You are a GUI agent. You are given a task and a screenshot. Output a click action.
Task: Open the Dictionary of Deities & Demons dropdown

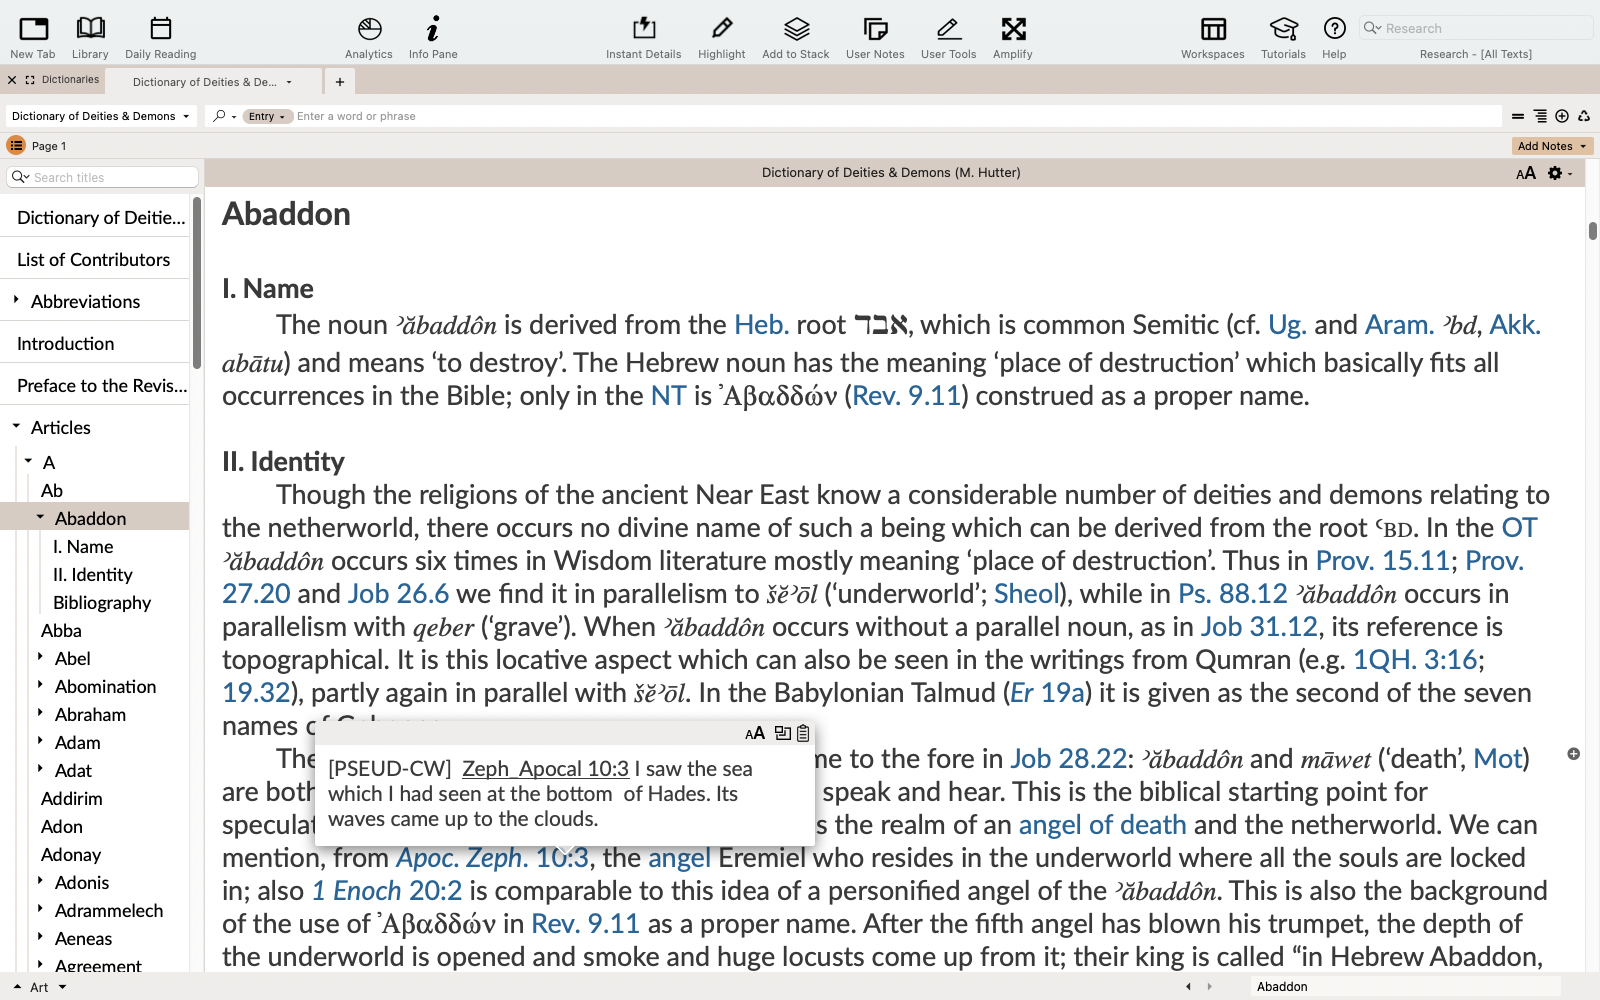100,116
